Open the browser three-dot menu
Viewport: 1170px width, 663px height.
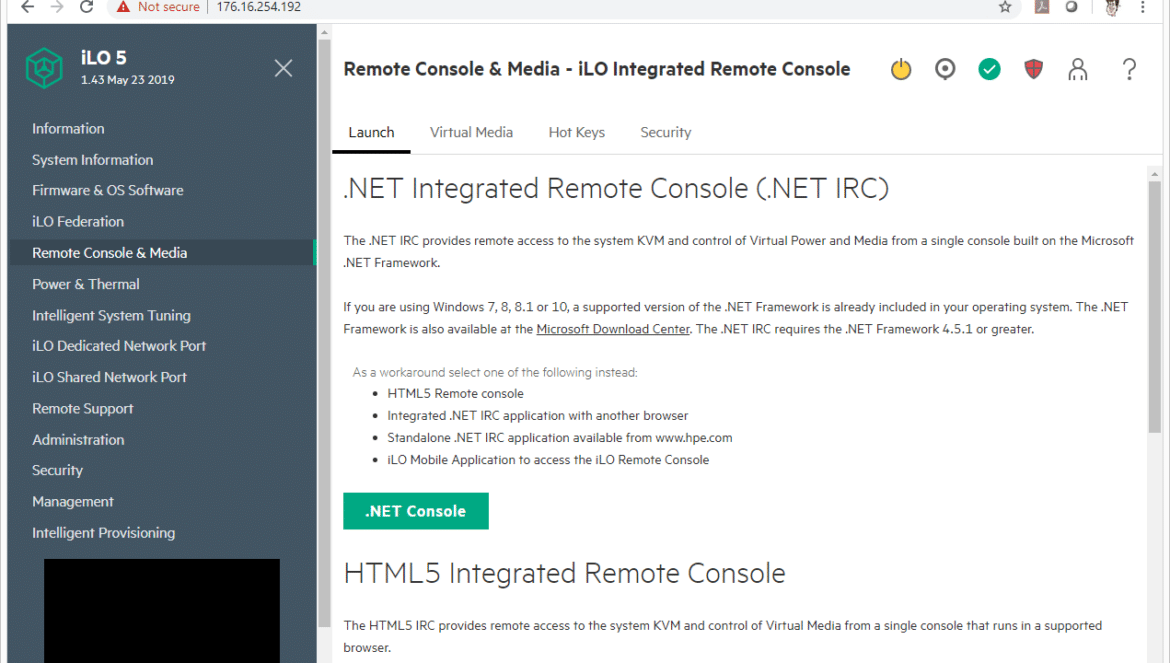click(1142, 7)
